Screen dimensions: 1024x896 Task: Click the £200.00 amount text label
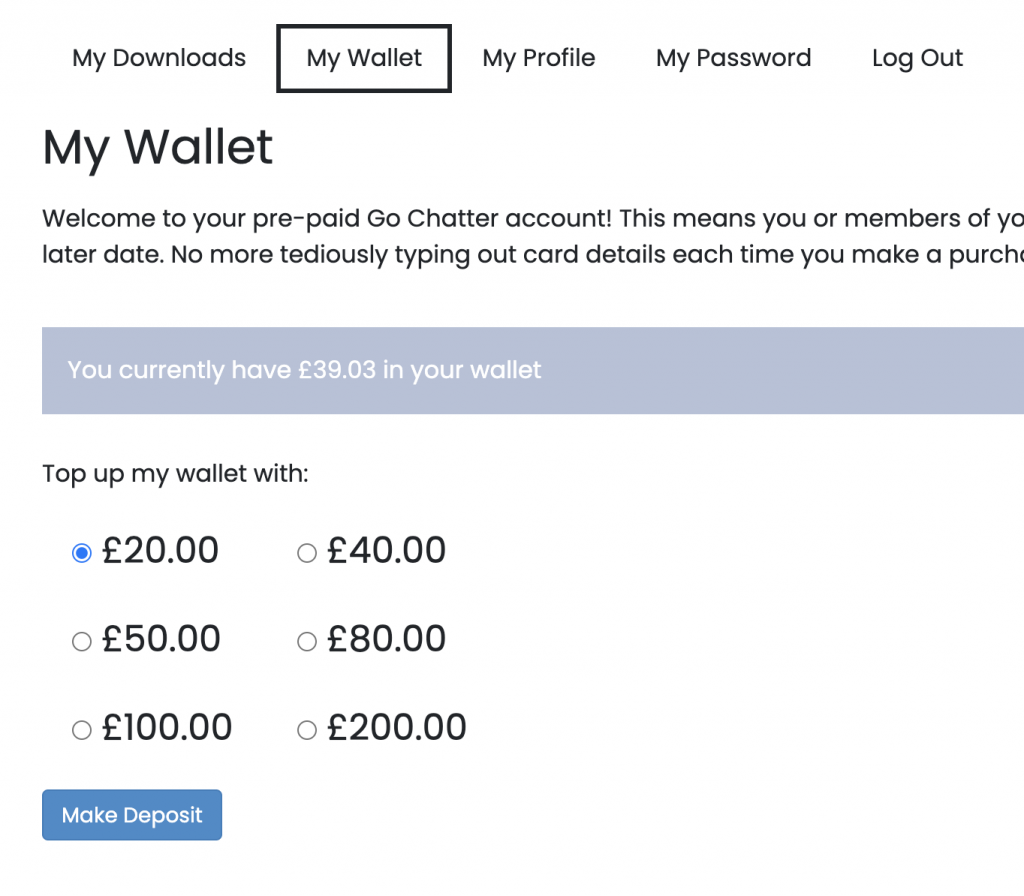tap(397, 727)
